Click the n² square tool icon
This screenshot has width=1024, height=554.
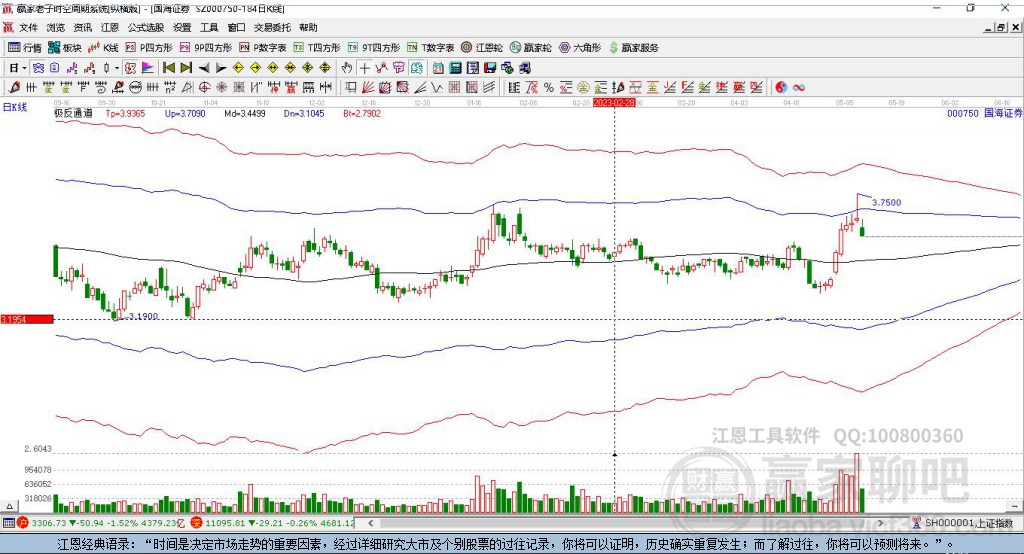[170, 88]
